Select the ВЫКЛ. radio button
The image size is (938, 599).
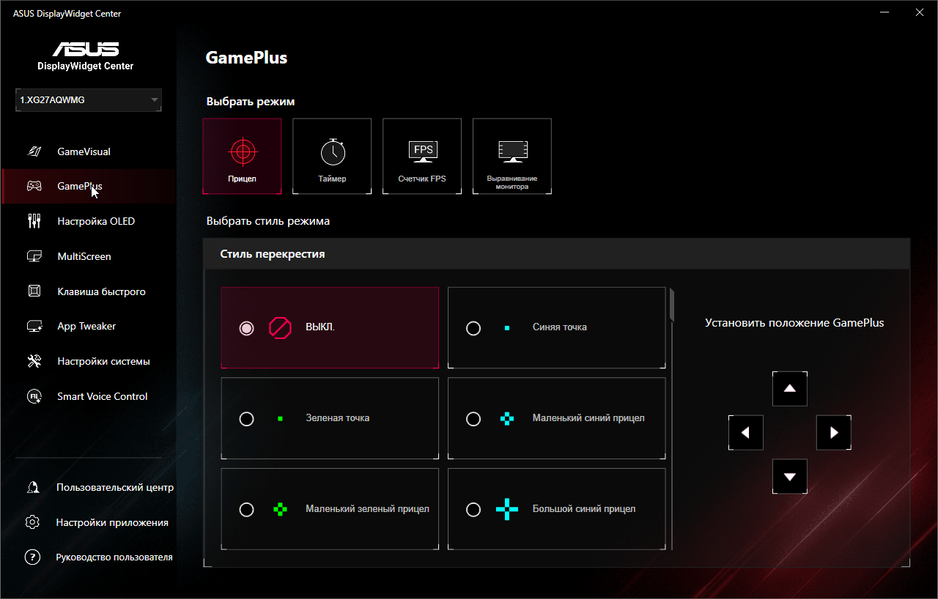246,328
